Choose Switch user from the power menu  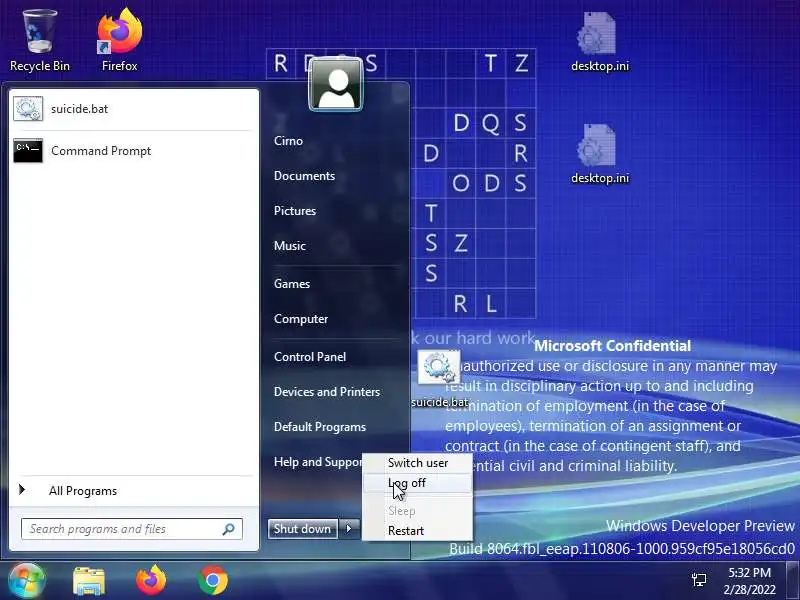click(417, 463)
